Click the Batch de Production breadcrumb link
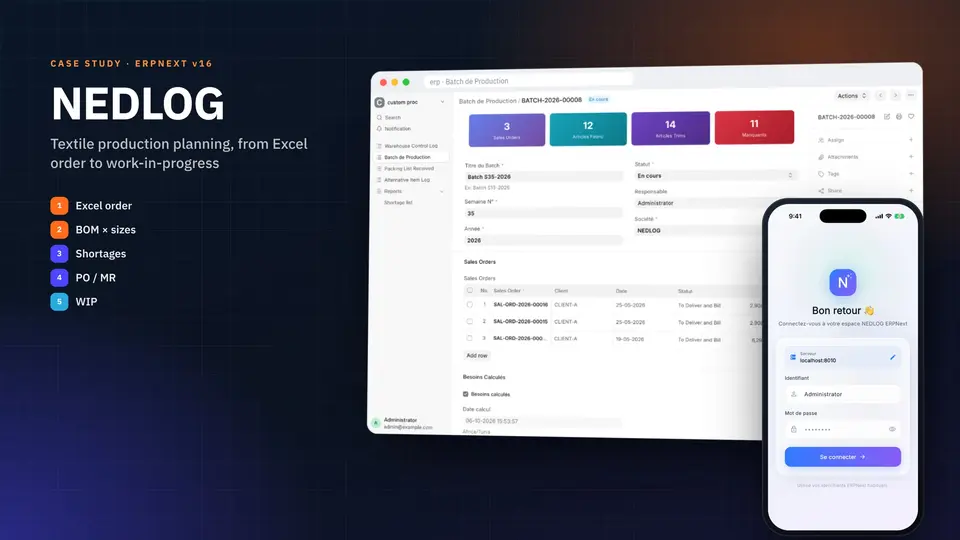The height and width of the screenshot is (540, 960). pos(487,101)
